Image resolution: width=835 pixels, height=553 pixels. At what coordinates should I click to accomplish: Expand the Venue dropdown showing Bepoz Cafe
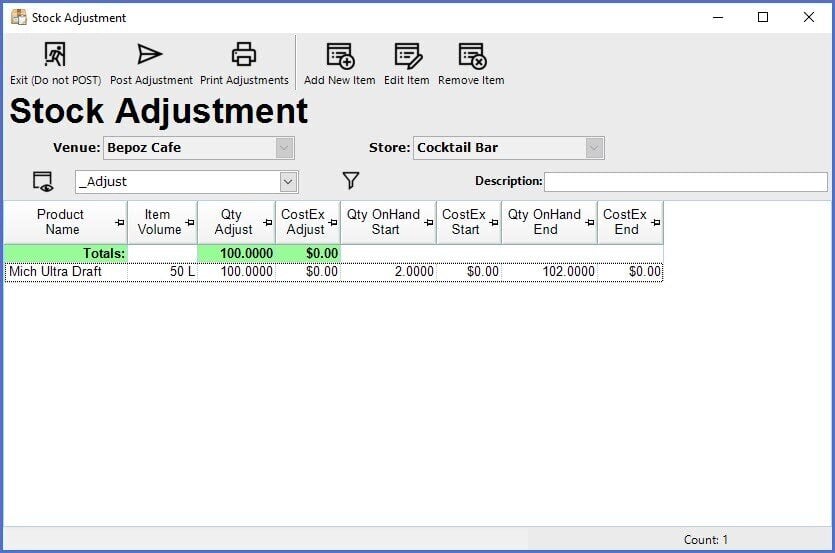[285, 148]
